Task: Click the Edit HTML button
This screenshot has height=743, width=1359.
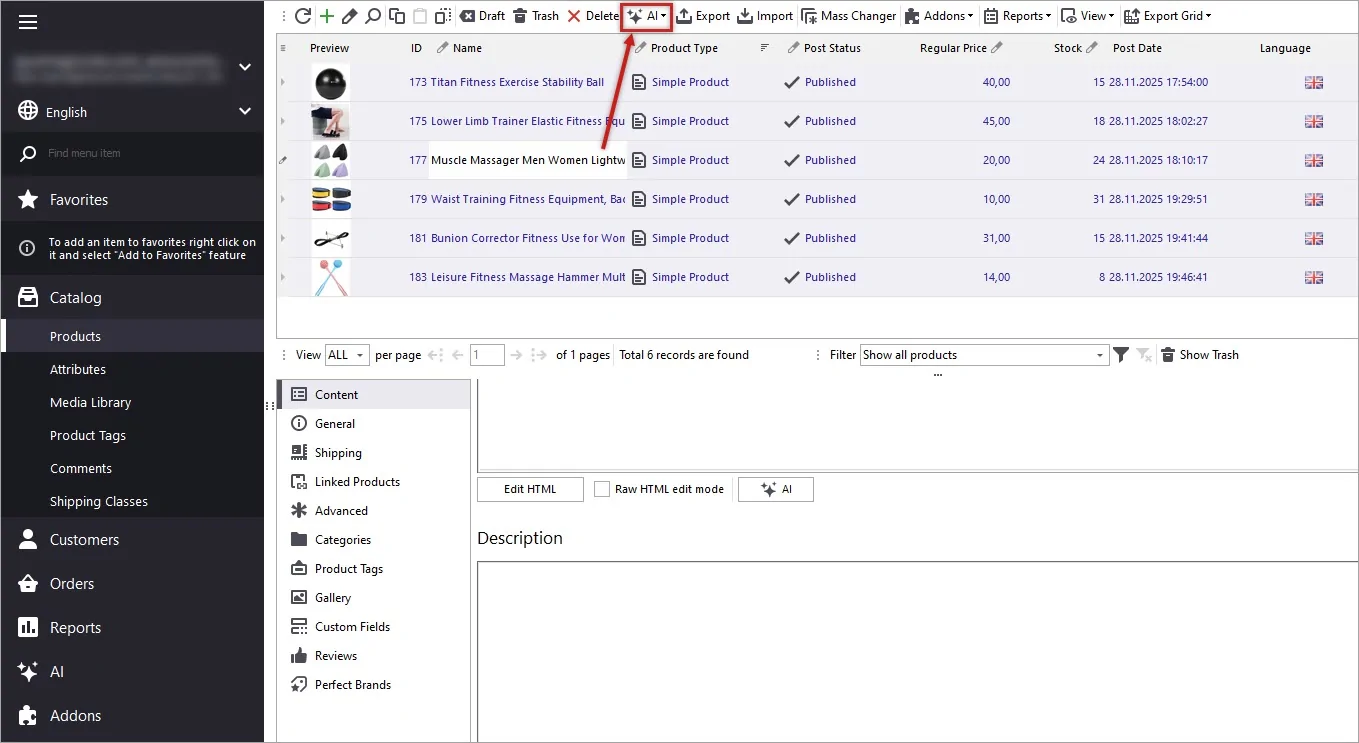Action: [529, 489]
